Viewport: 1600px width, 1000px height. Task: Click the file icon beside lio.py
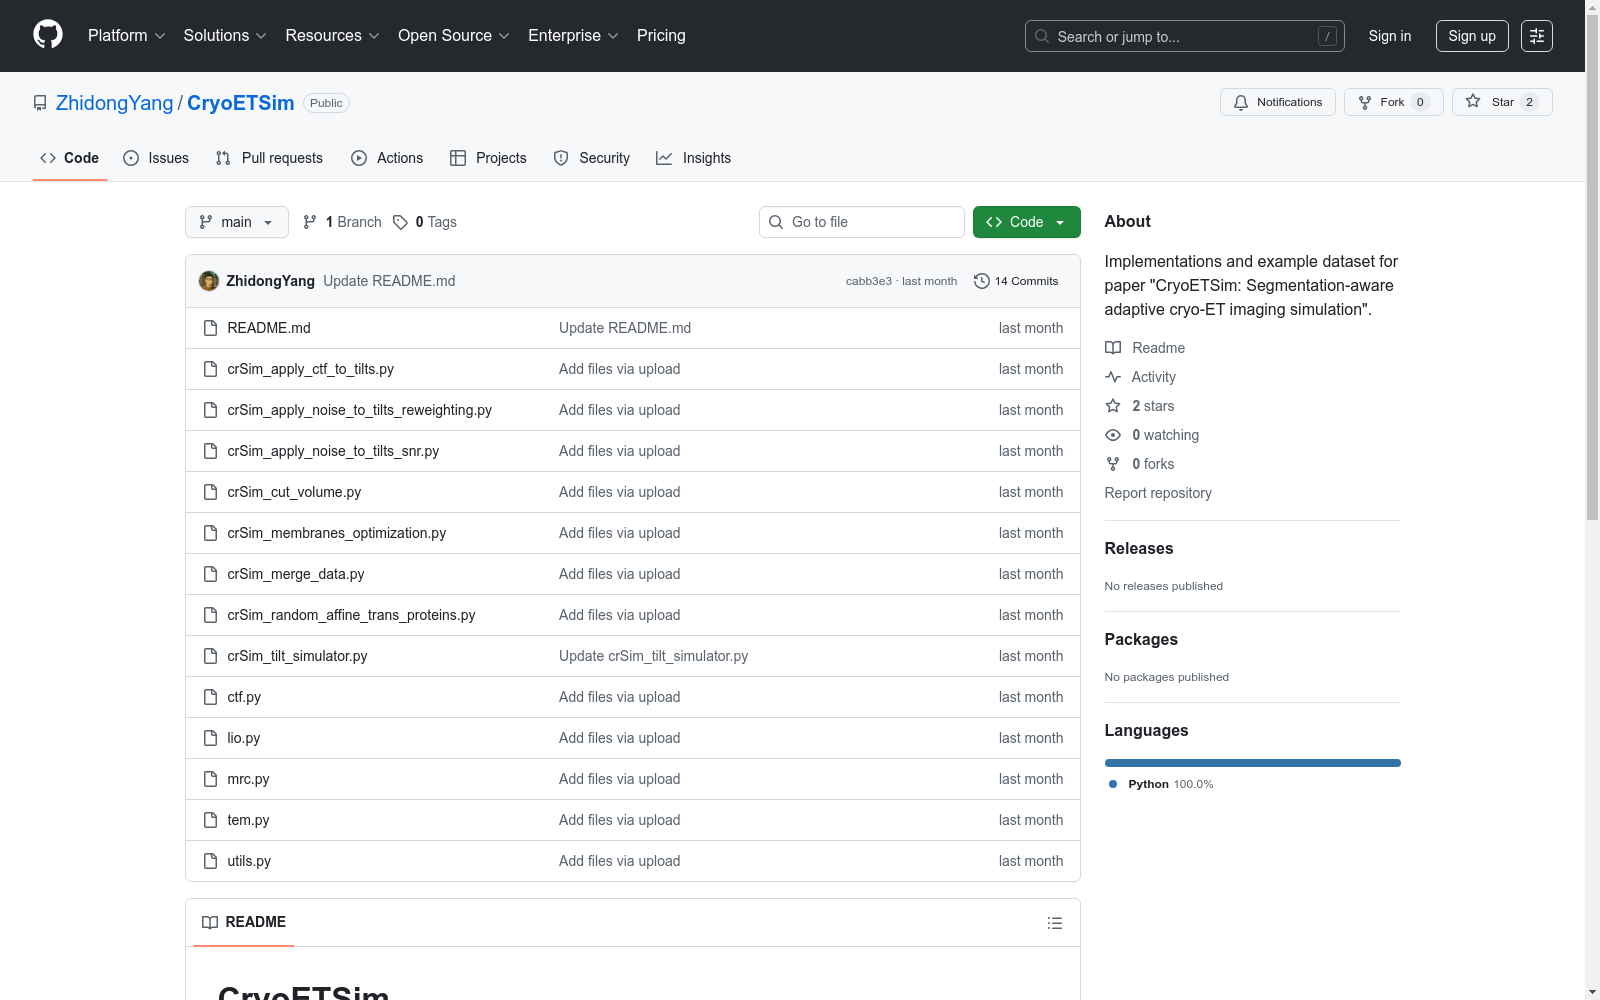210,738
